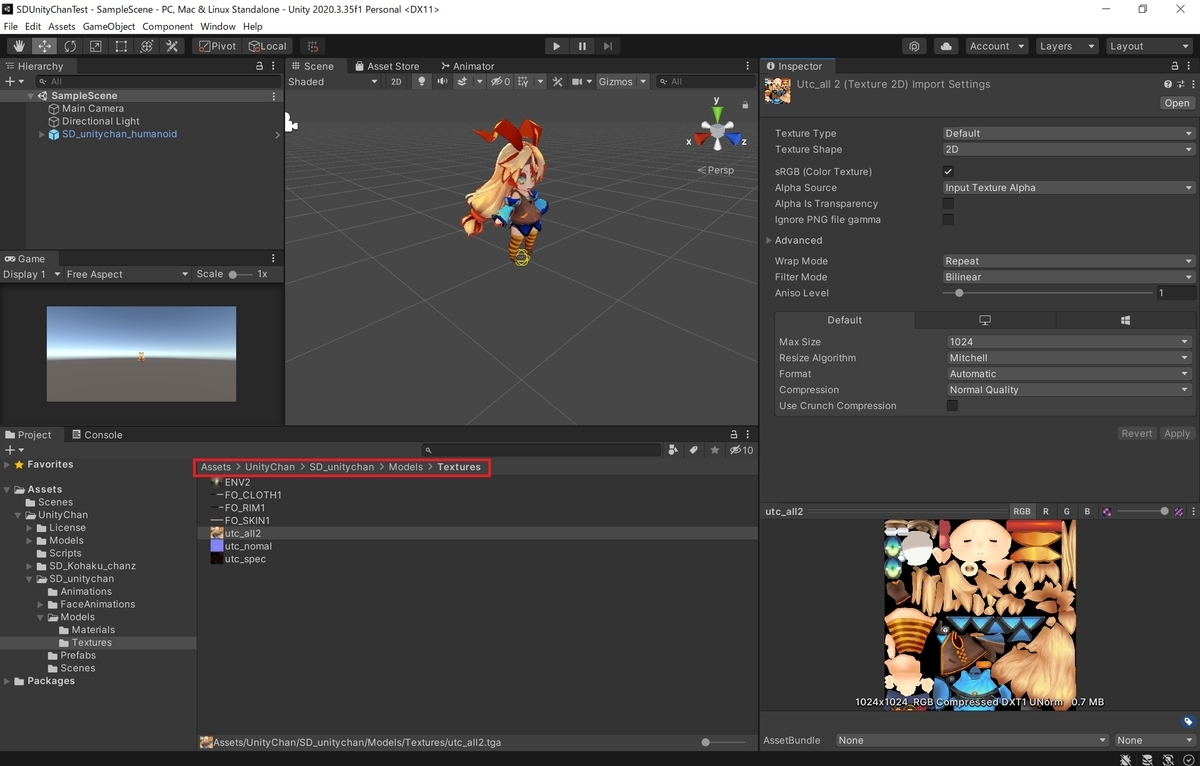Show R channel in texture preview
The image size is (1200, 766).
tap(1046, 511)
